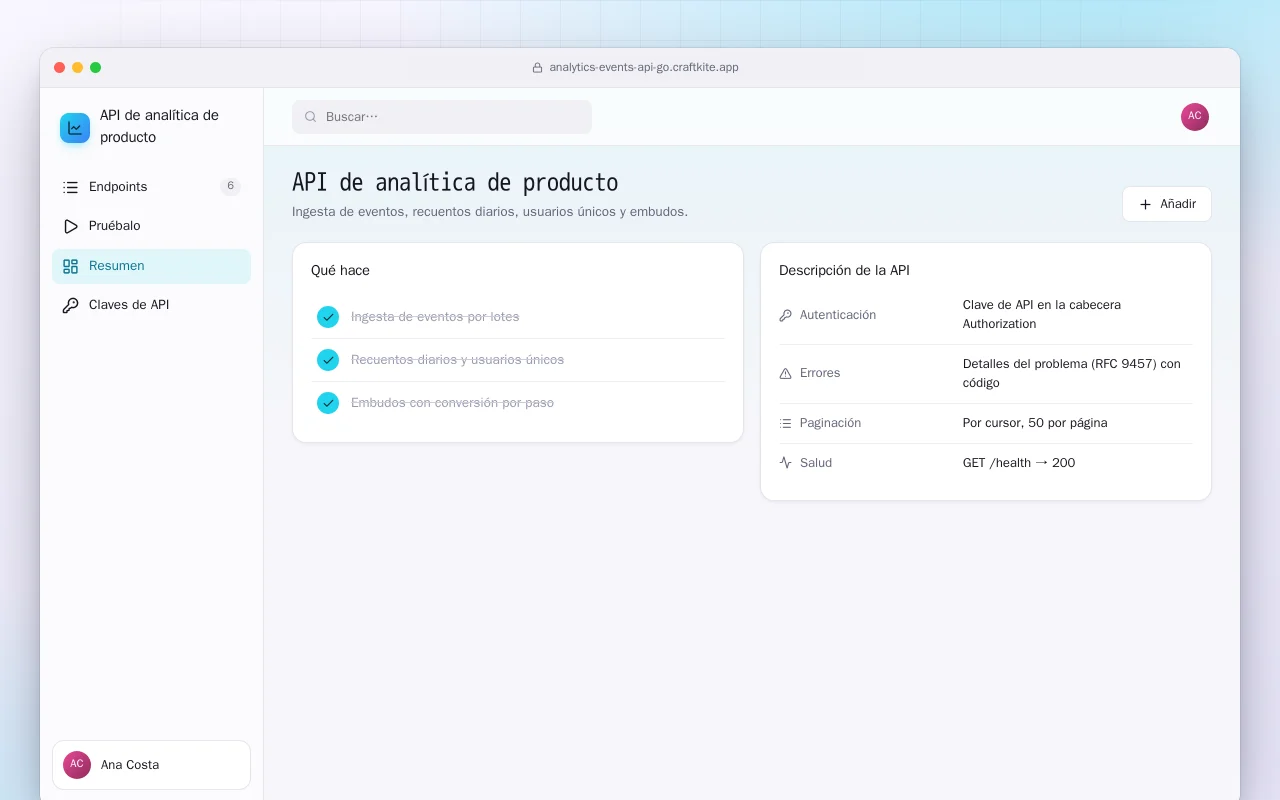The width and height of the screenshot is (1280, 800).
Task: Click the Endpoints count badge 6
Action: [230, 186]
